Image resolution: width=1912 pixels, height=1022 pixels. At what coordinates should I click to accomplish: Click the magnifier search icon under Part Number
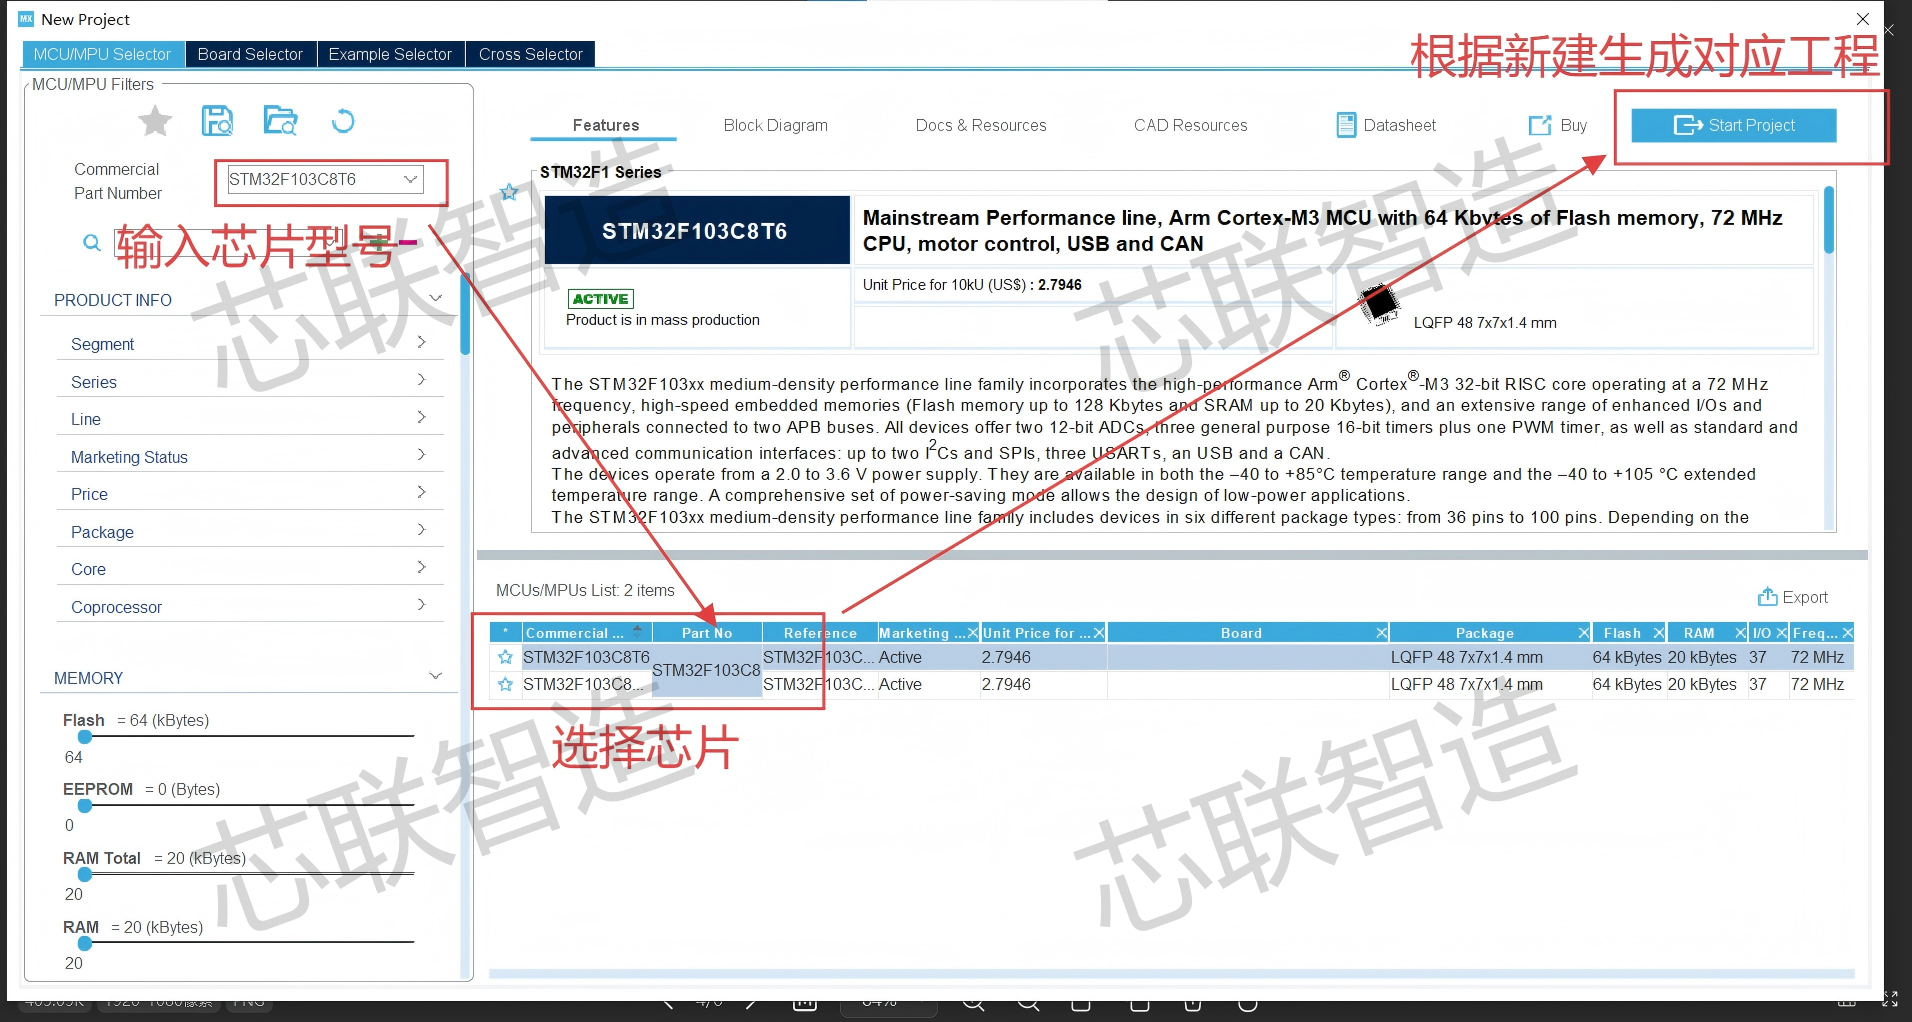pyautogui.click(x=92, y=242)
